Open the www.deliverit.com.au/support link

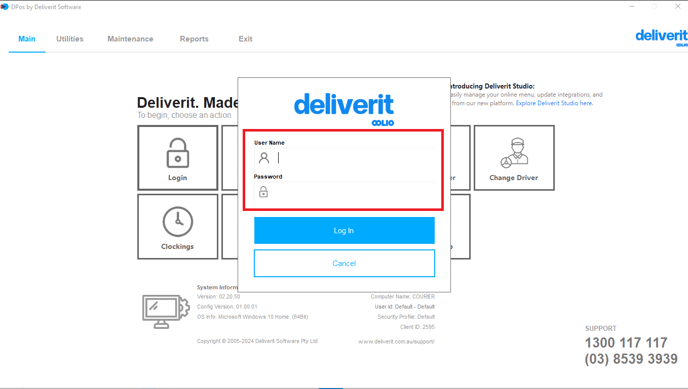tap(396, 342)
